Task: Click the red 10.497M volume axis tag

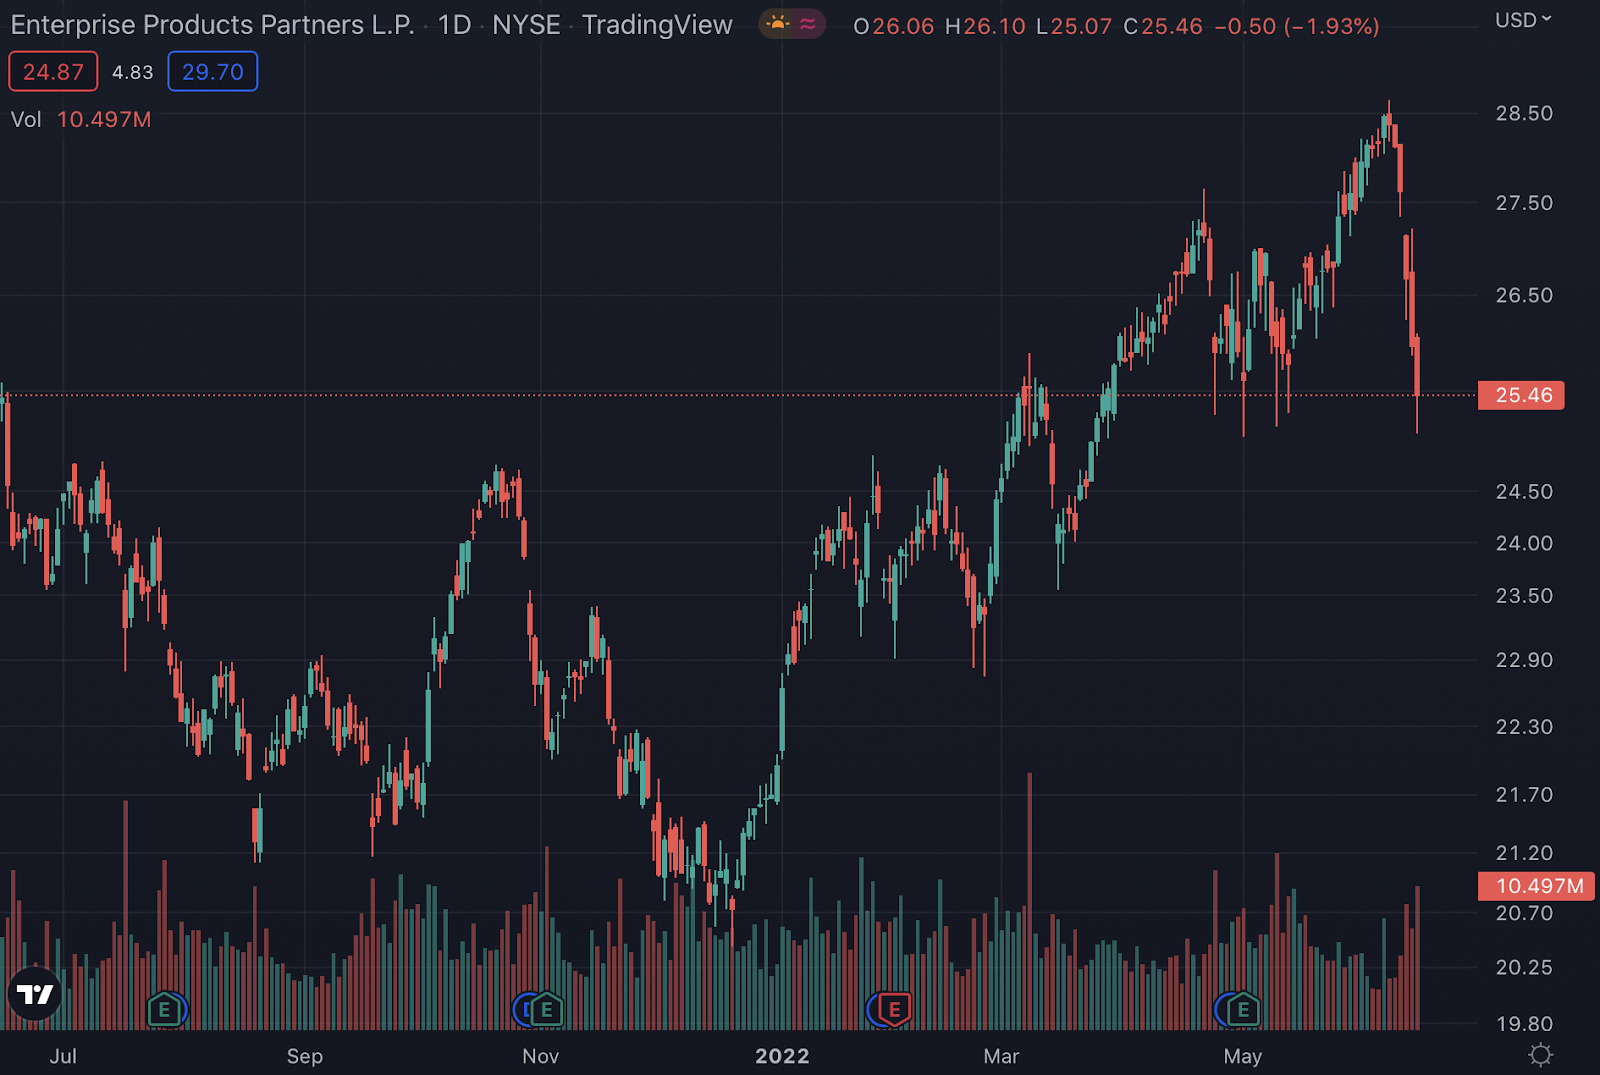Action: pos(1536,886)
